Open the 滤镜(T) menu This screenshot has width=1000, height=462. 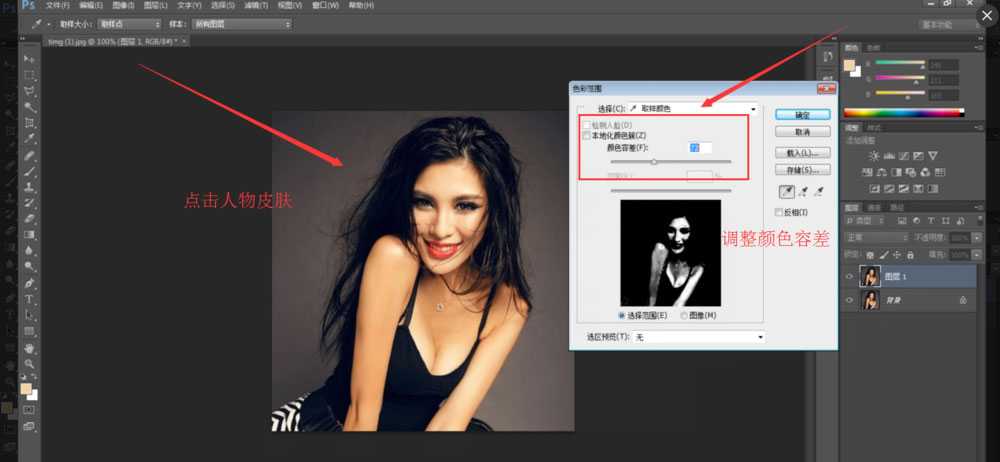[x=256, y=5]
